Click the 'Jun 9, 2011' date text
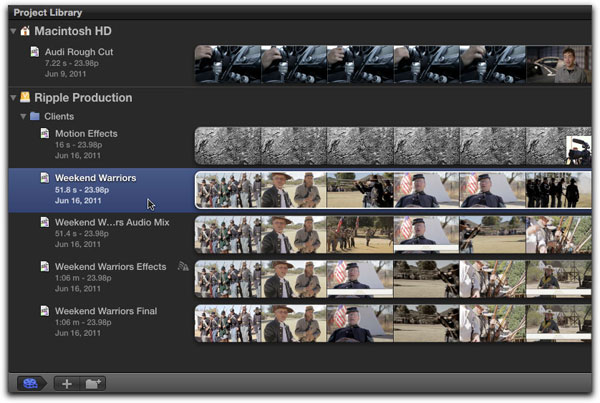 (x=65, y=74)
